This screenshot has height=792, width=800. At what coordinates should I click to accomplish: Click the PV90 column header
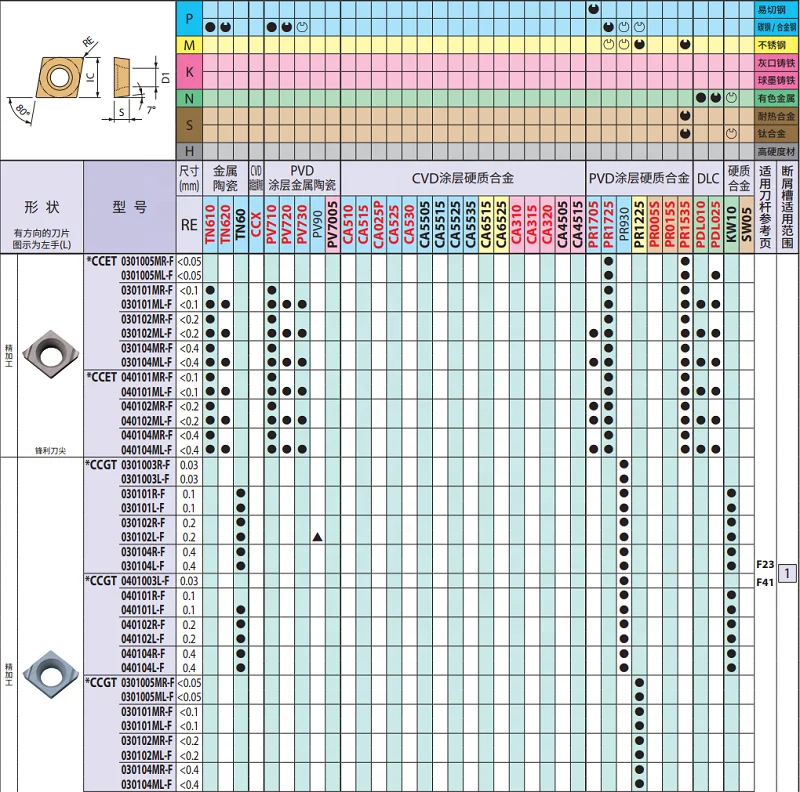point(317,225)
